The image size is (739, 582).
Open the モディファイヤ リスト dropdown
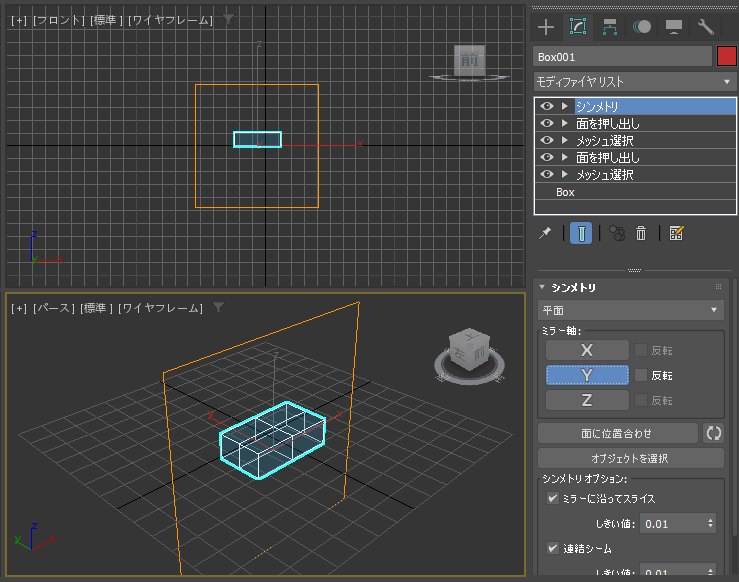[635, 82]
